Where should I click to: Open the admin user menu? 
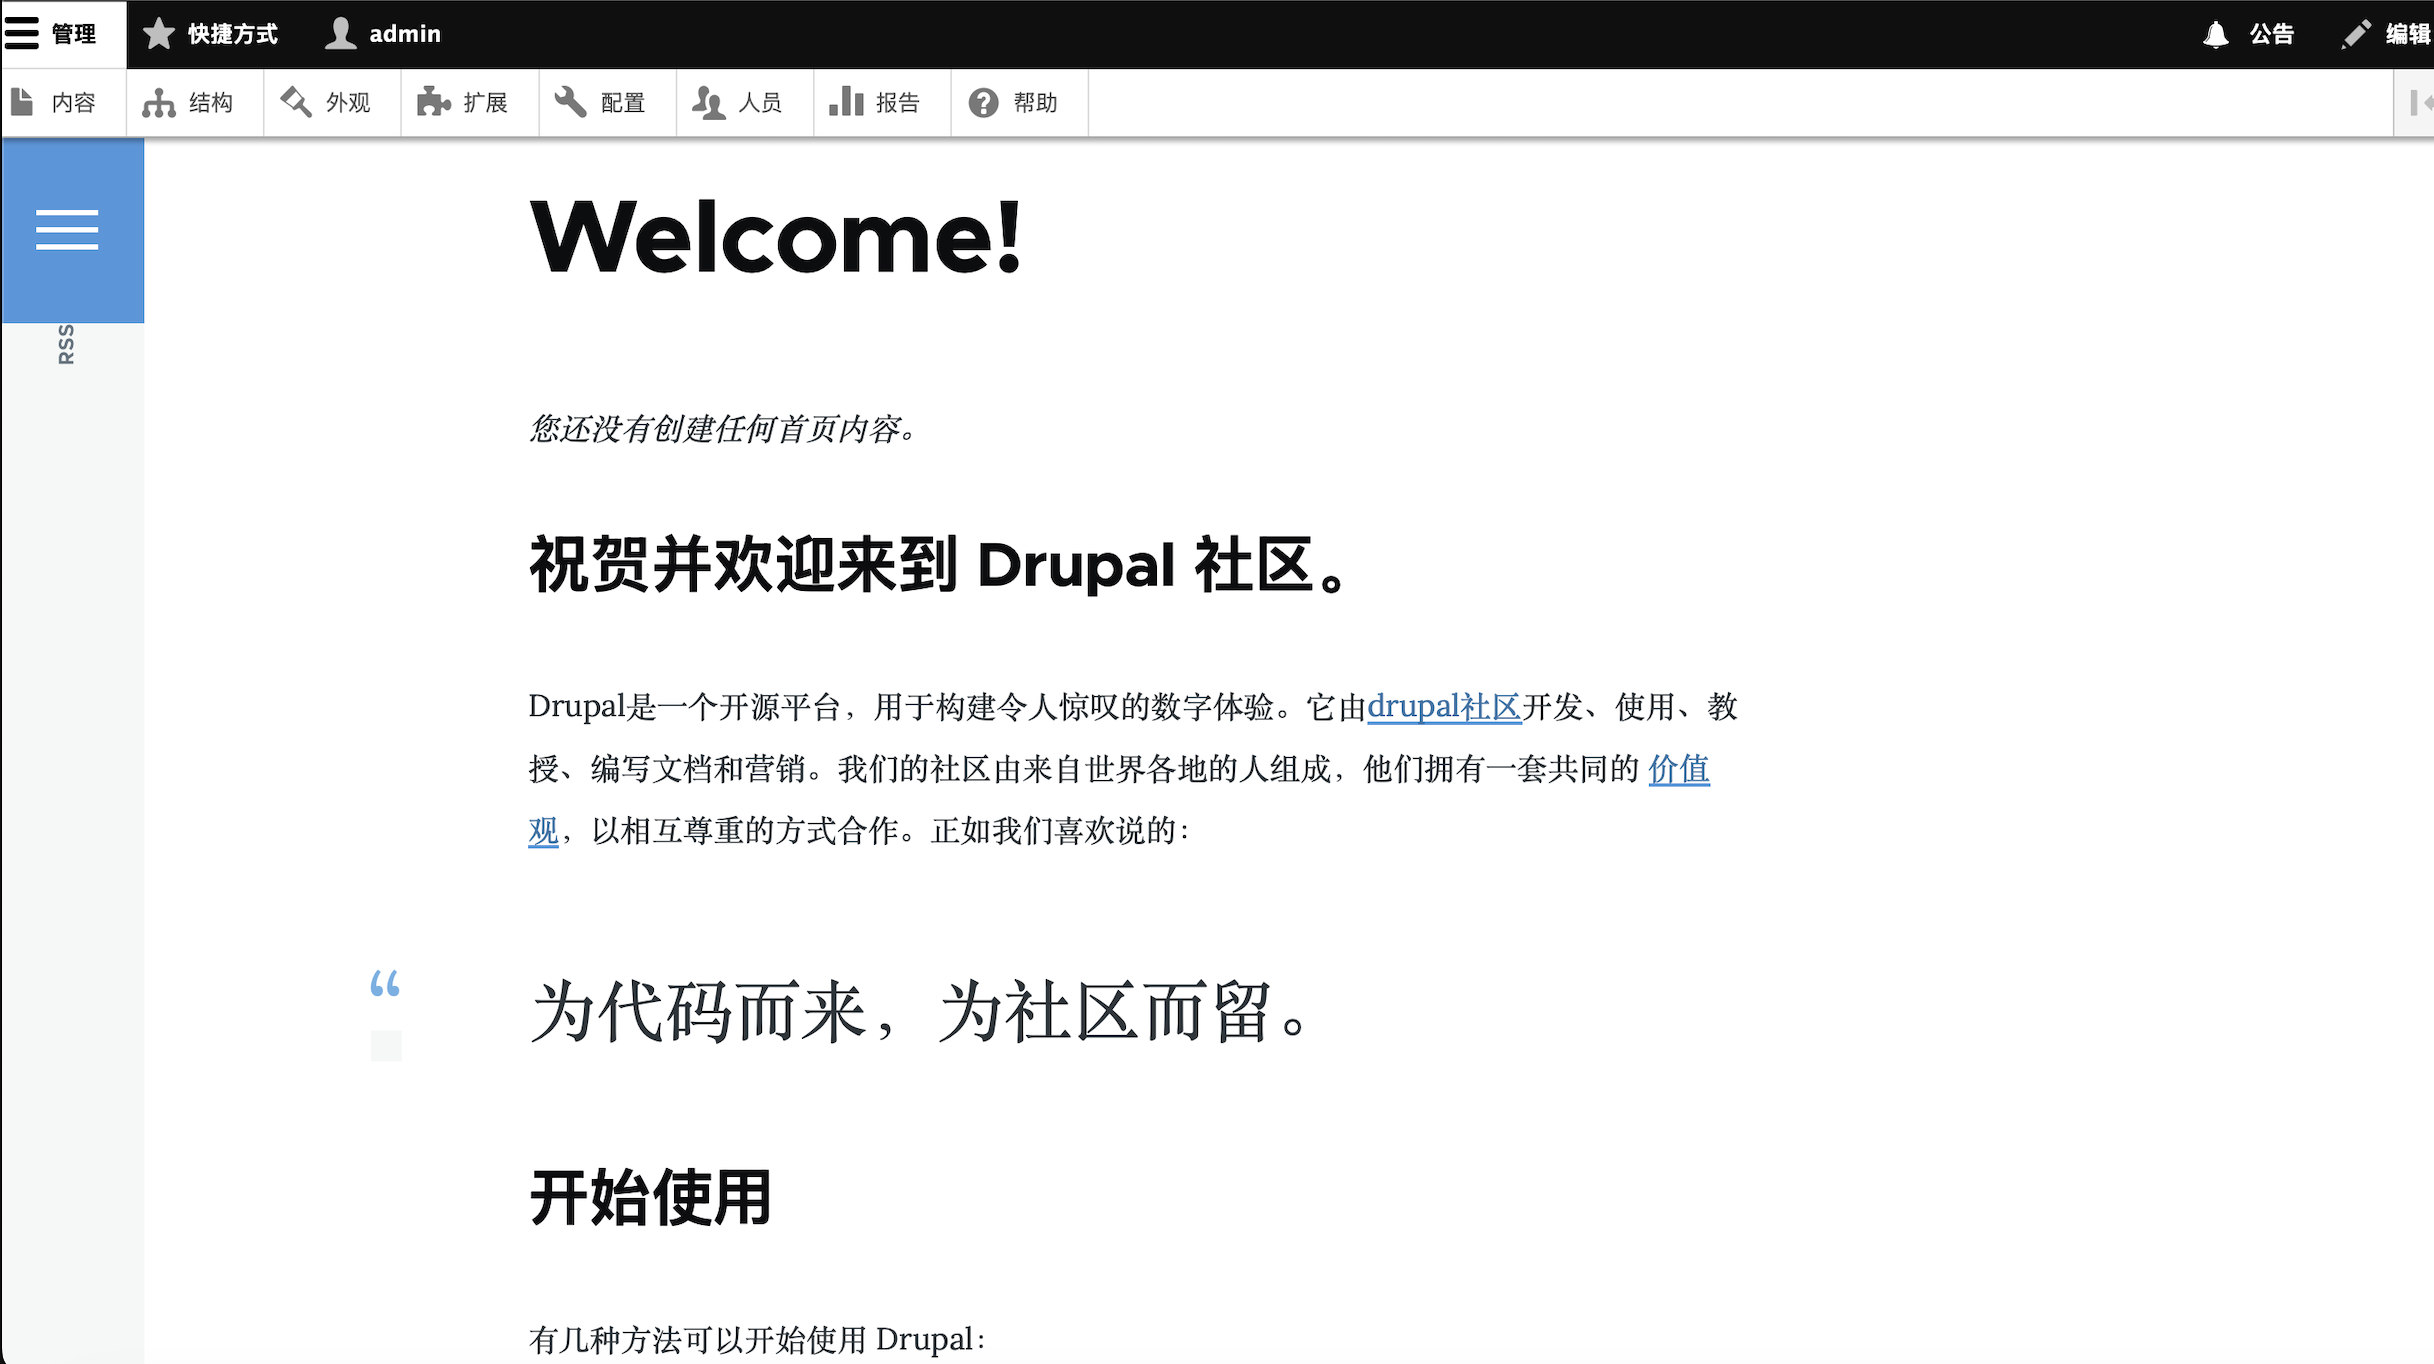click(384, 34)
